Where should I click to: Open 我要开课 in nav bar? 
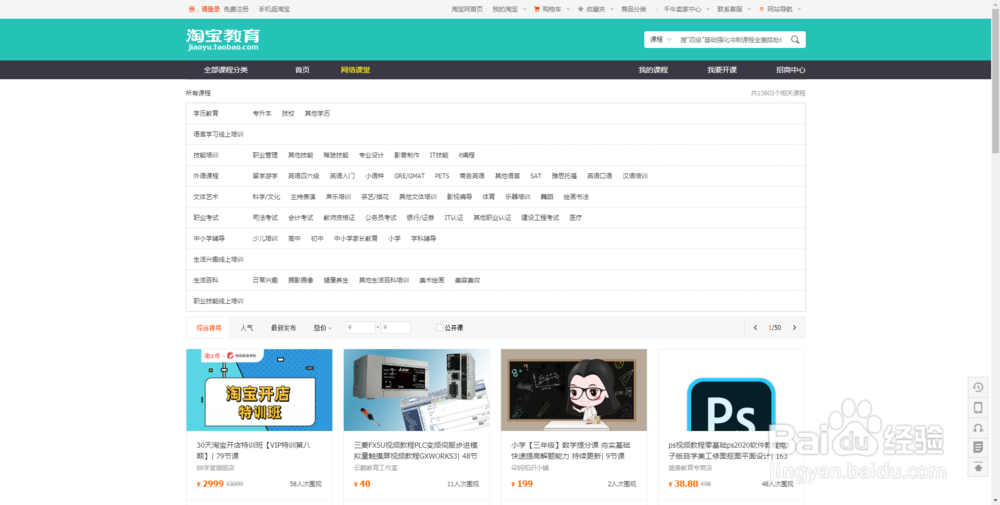722,70
